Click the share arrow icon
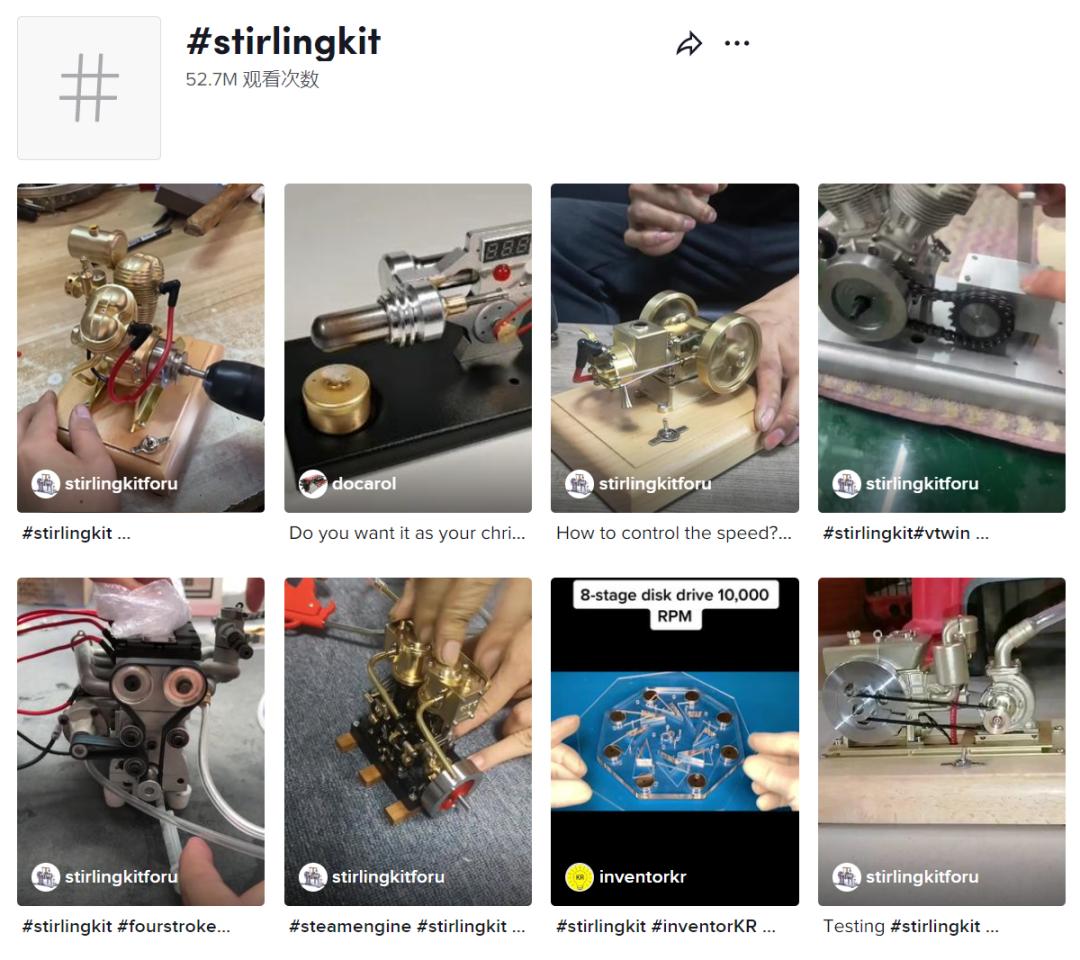Viewport: 1080px width, 960px height. point(689,44)
